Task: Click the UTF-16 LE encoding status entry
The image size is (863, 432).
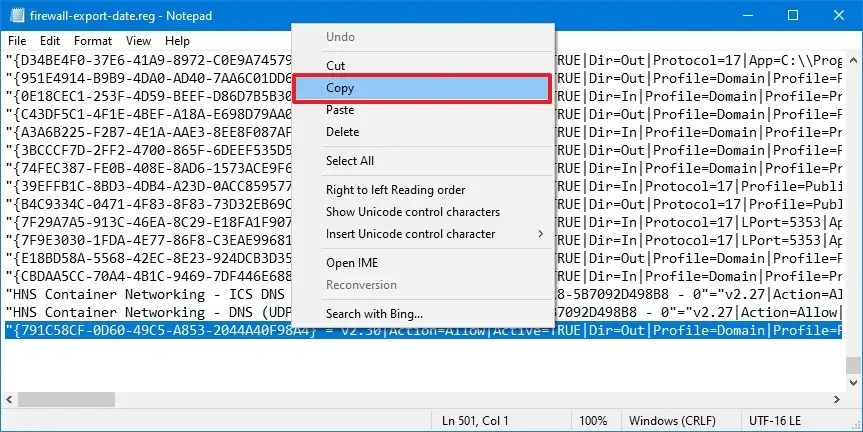Action: [775, 421]
